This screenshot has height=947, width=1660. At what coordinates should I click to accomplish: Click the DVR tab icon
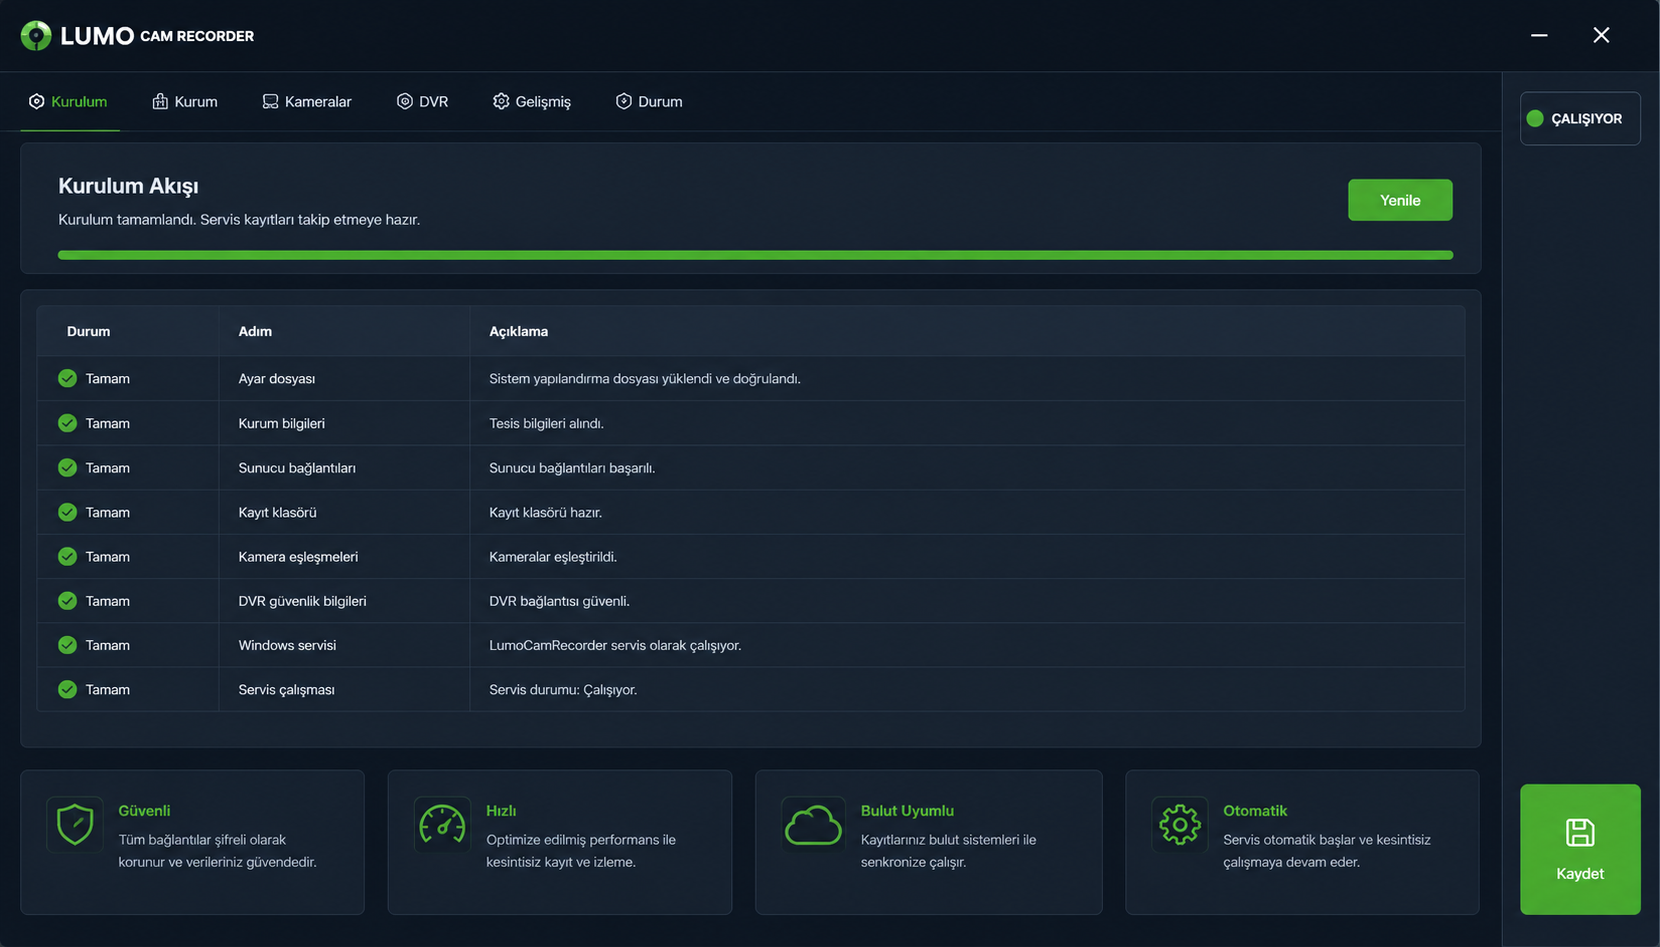(405, 101)
